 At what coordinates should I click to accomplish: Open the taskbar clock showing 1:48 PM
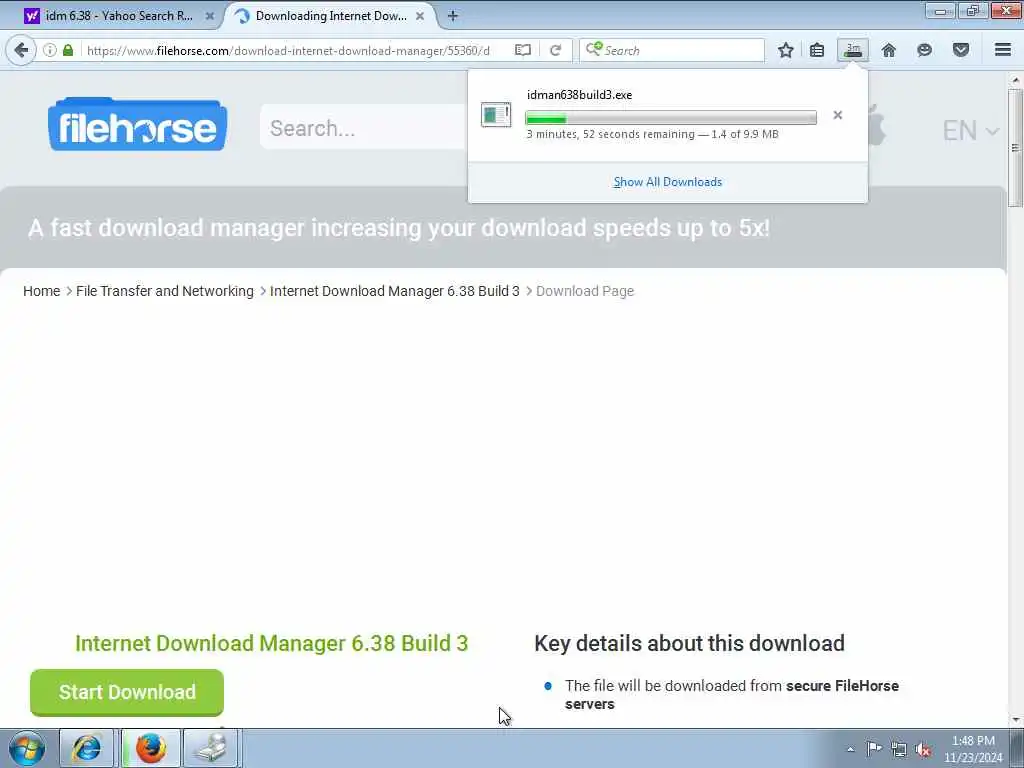pos(973,749)
